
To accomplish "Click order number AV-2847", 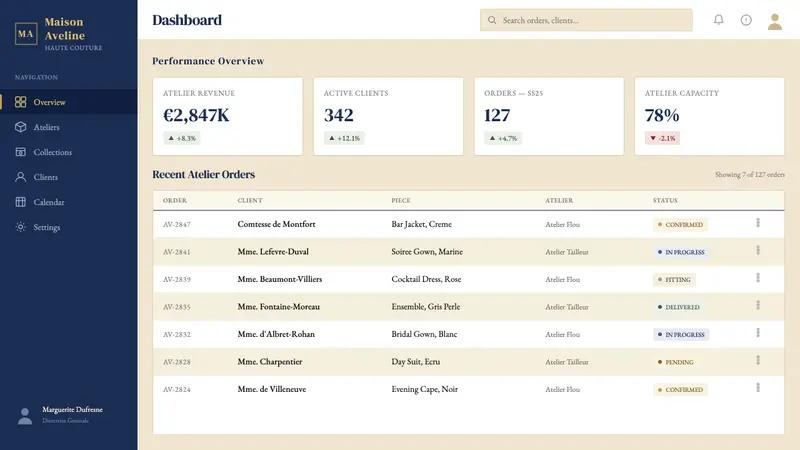I will click(x=177, y=224).
